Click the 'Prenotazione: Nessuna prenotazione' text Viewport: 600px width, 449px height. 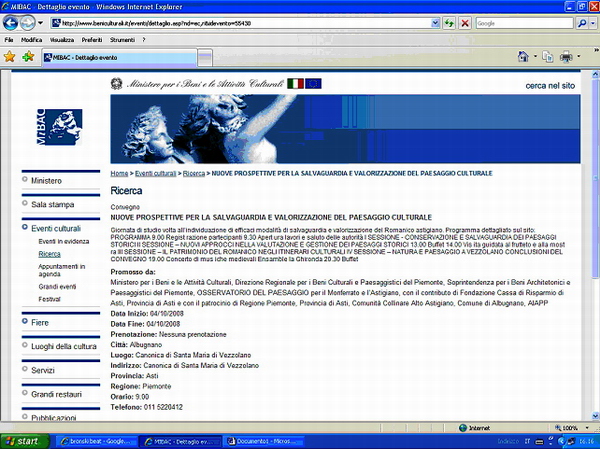(168, 335)
